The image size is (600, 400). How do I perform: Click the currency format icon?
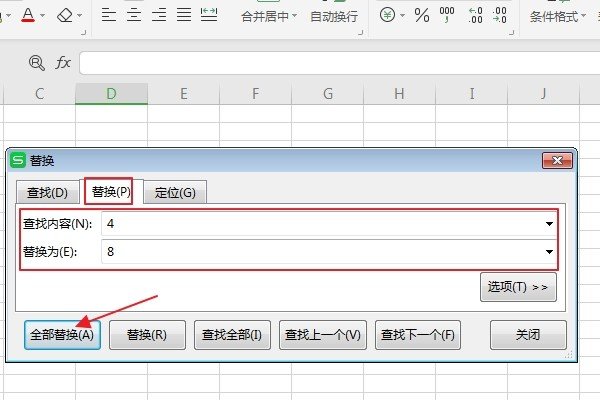[387, 15]
